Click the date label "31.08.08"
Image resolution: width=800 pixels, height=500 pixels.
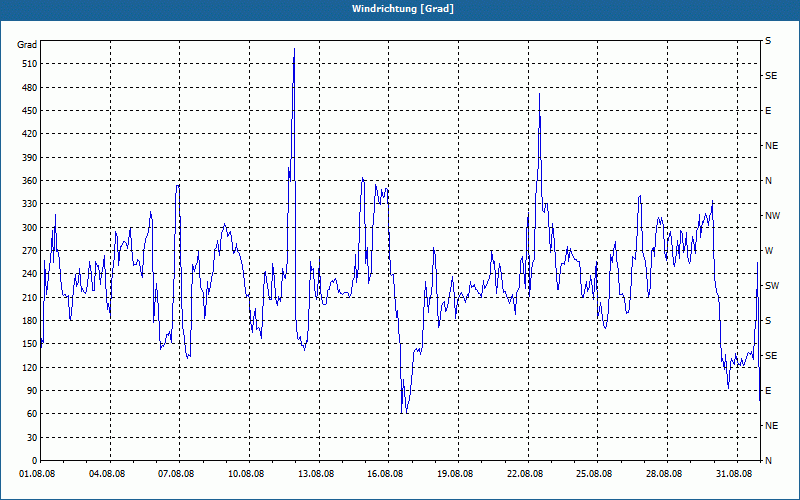click(734, 474)
